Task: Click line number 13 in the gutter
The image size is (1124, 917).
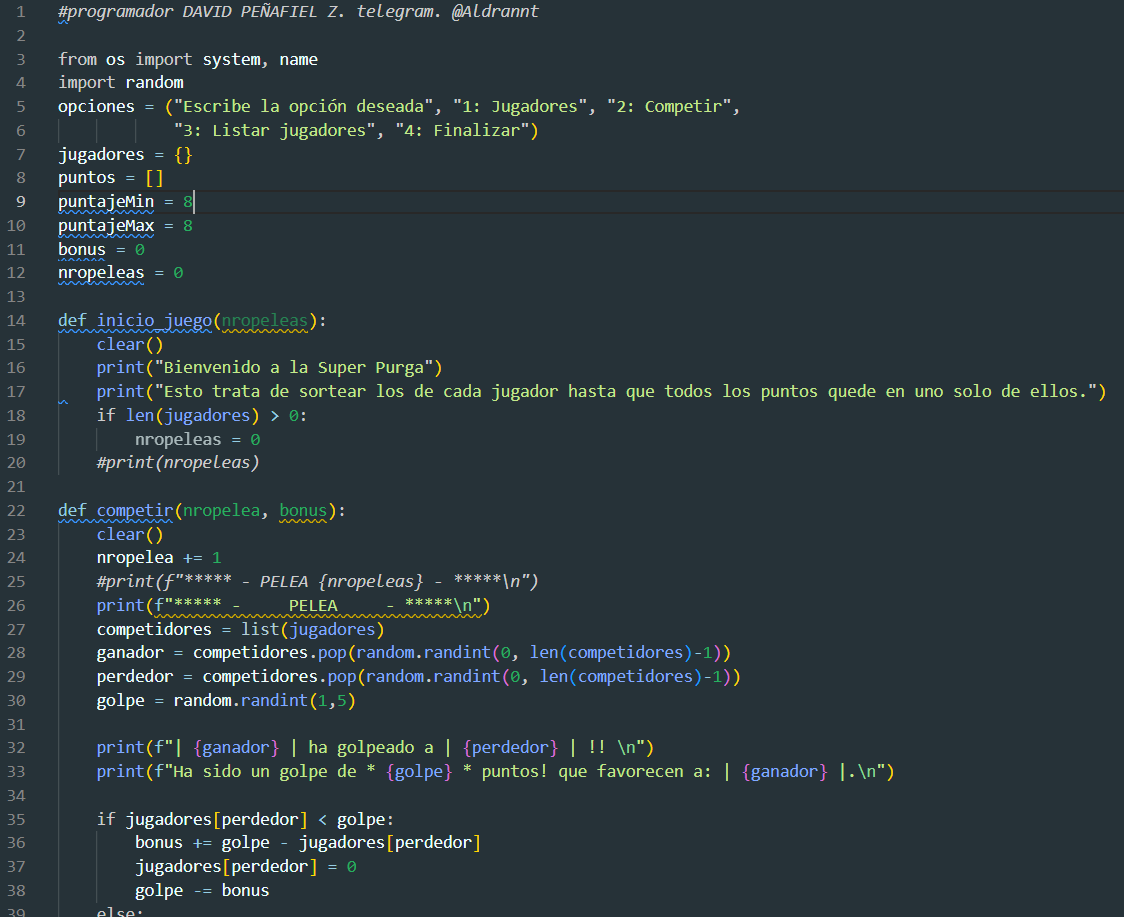Action: coord(16,297)
